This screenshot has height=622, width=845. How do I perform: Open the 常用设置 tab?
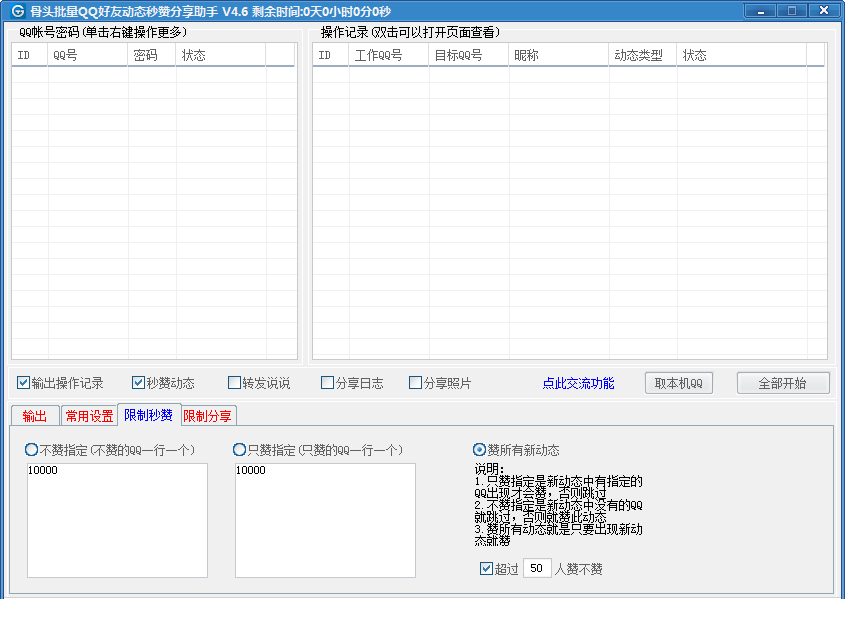click(x=89, y=416)
